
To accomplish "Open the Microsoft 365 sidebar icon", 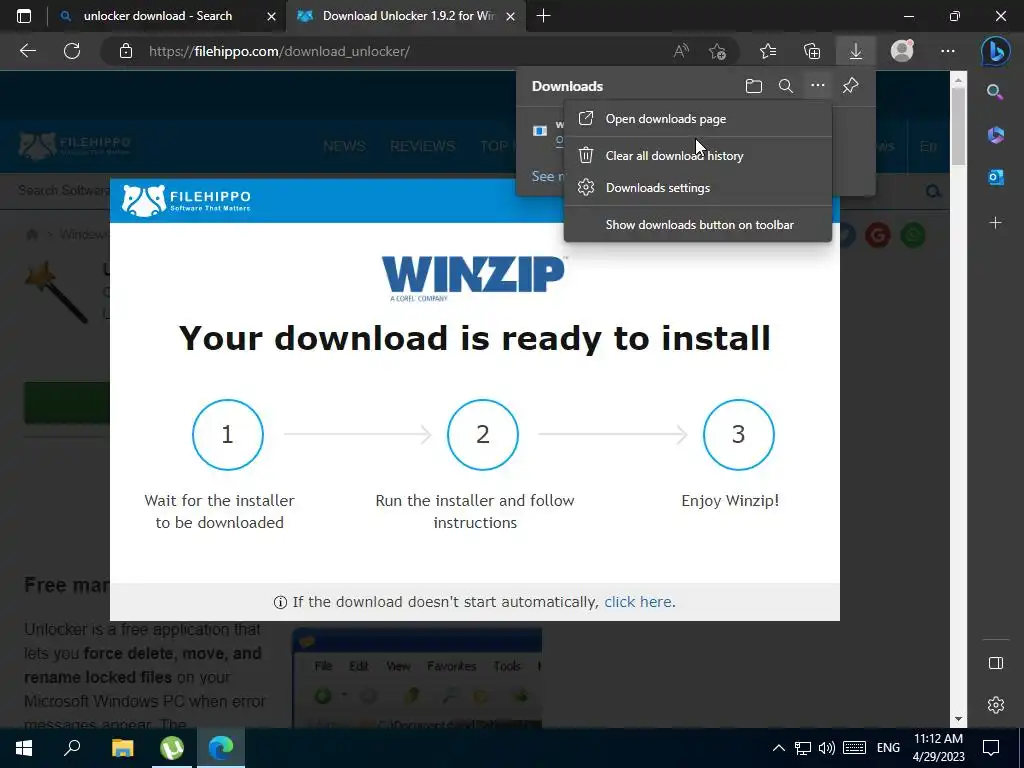I will [995, 135].
